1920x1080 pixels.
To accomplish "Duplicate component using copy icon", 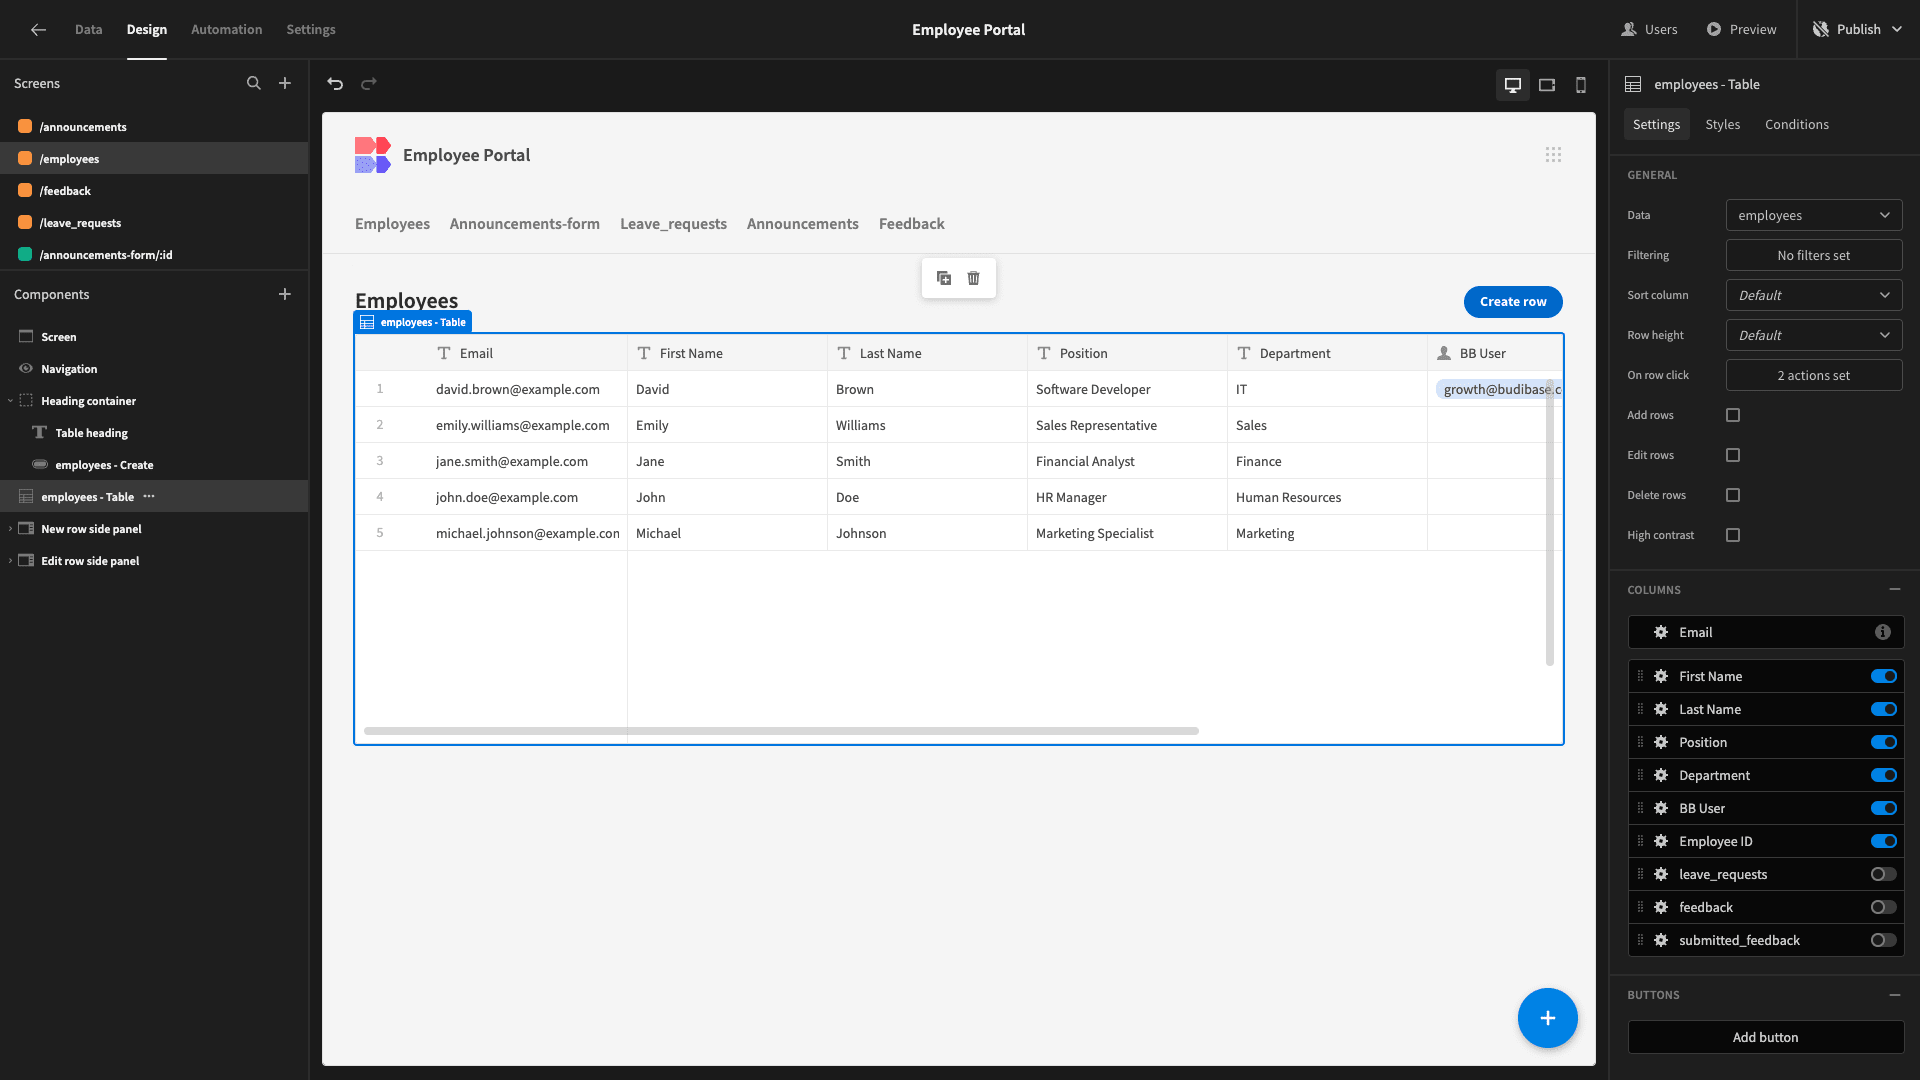I will click(x=944, y=278).
